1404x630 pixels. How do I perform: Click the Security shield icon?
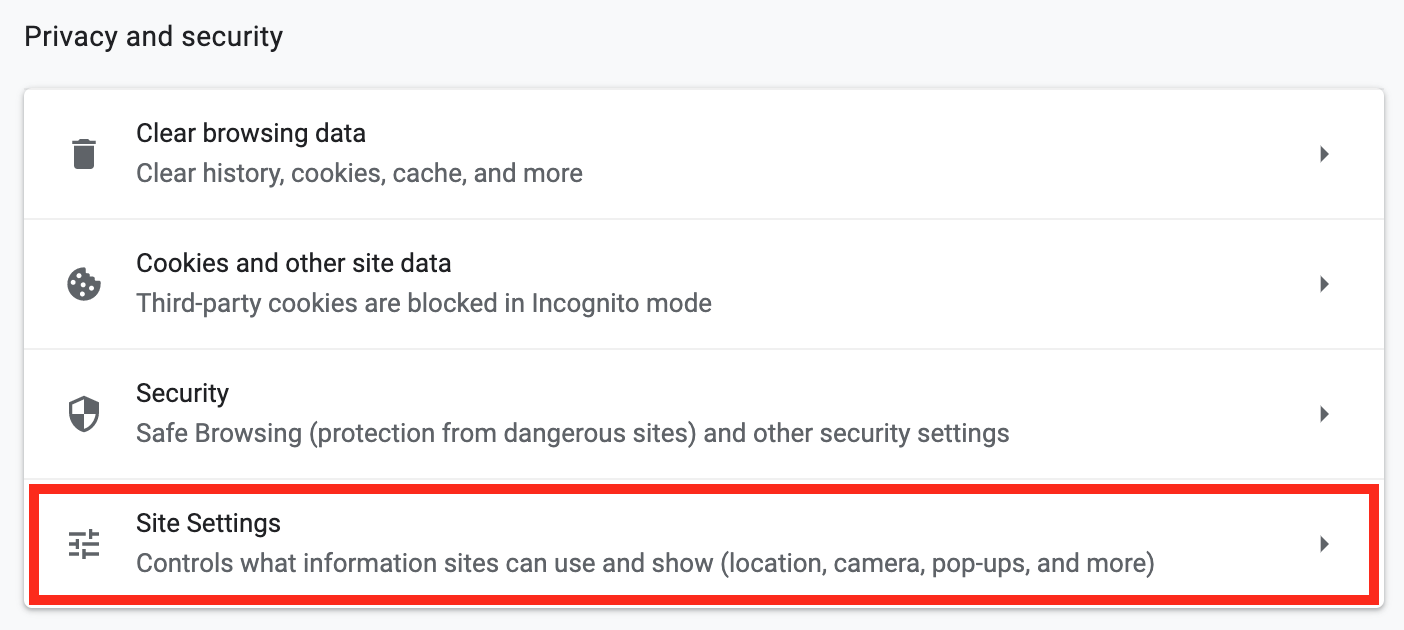tap(84, 414)
